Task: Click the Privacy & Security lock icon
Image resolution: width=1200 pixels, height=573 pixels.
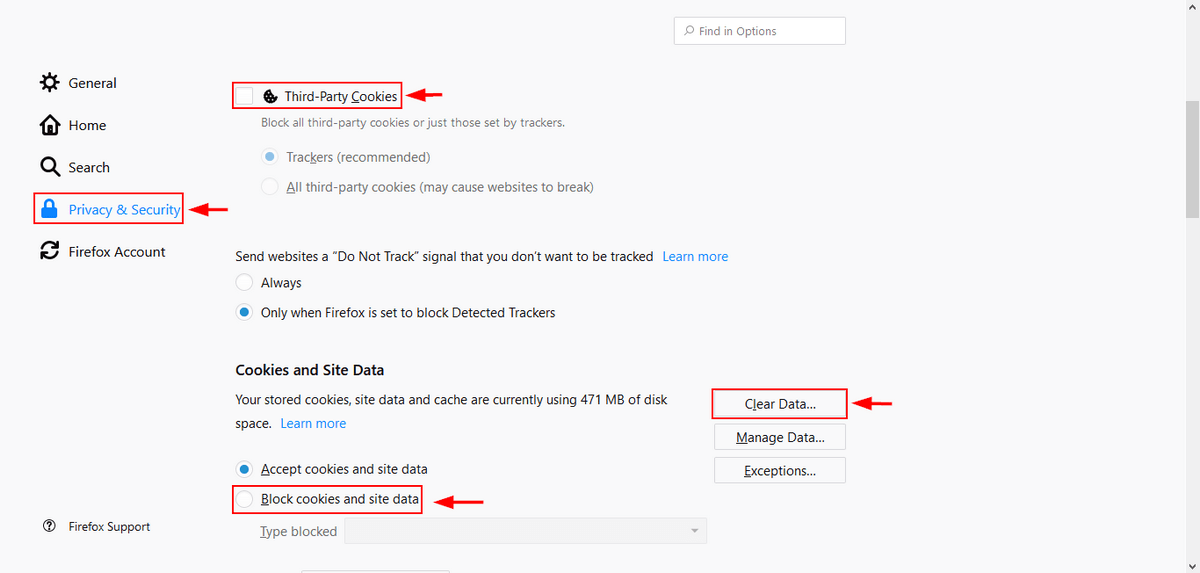Action: coord(49,209)
